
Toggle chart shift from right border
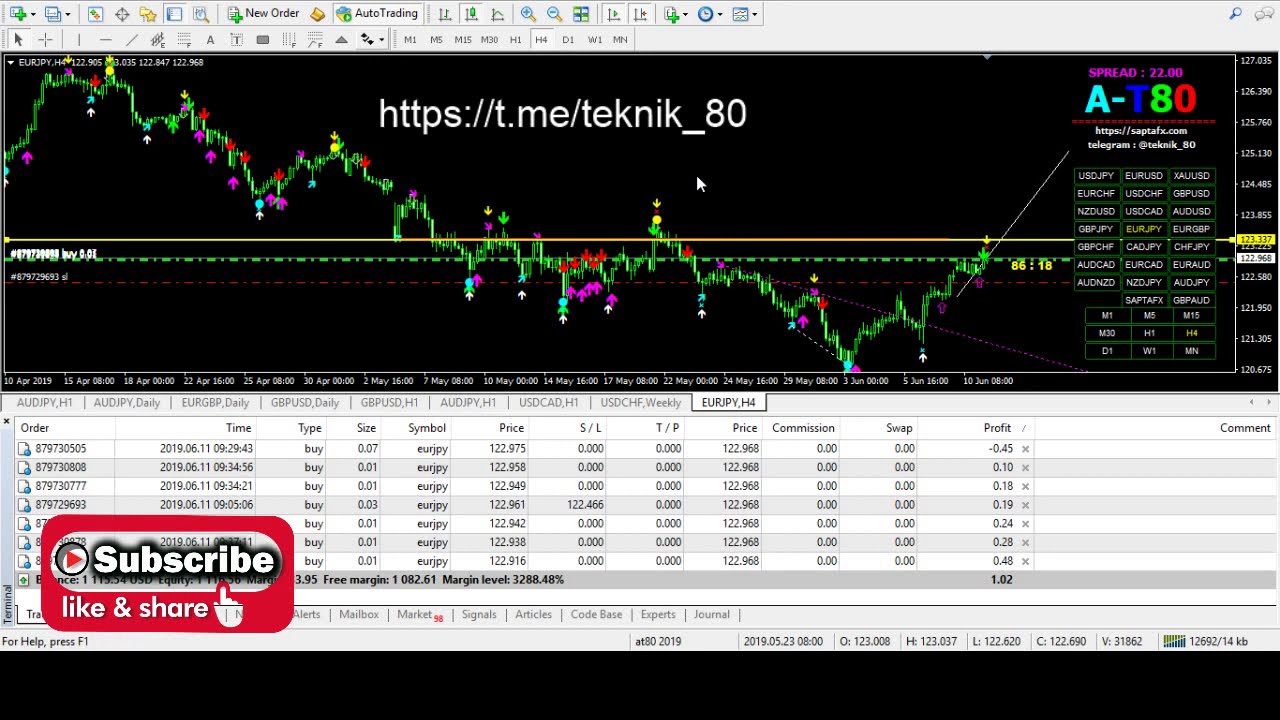(640, 14)
